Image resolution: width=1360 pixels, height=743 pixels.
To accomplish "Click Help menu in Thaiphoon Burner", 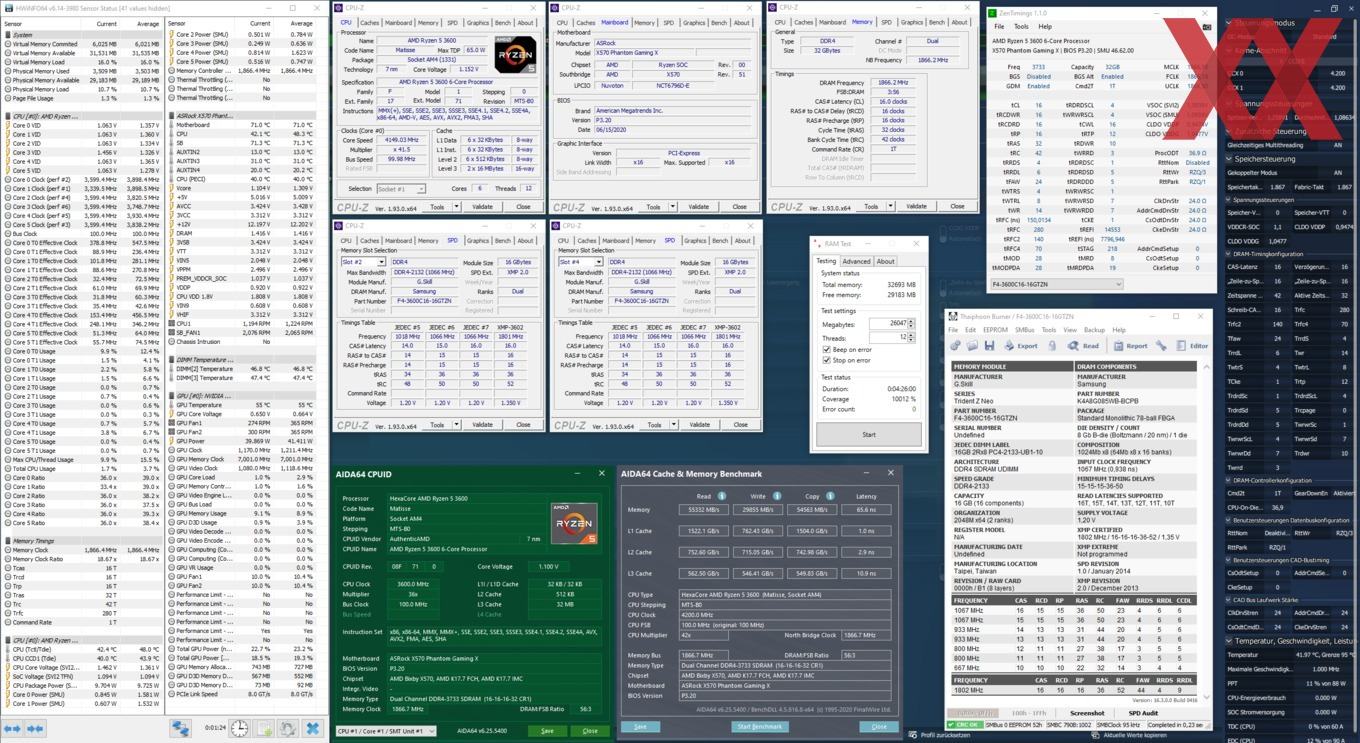I will 1119,330.
